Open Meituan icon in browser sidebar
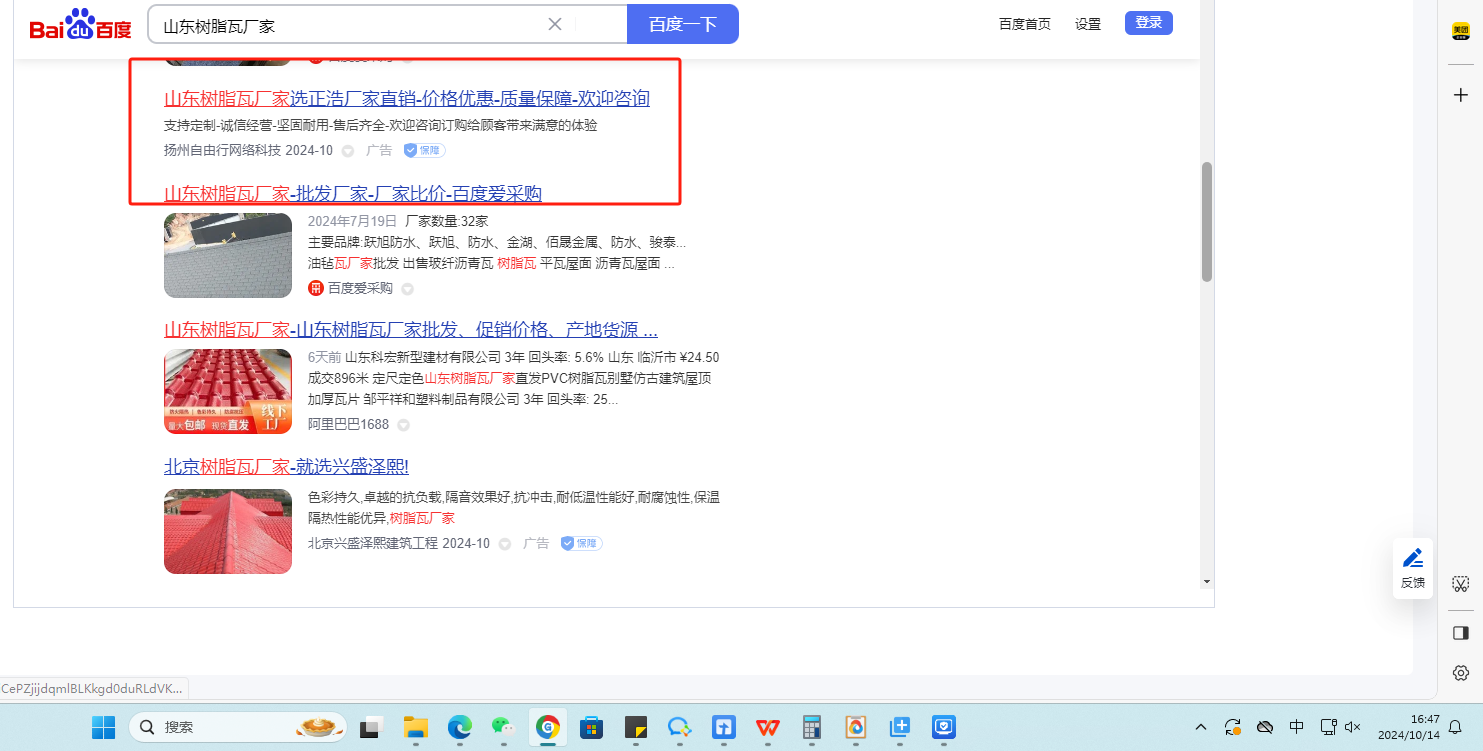Image resolution: width=1483 pixels, height=751 pixels. pos(1460,32)
